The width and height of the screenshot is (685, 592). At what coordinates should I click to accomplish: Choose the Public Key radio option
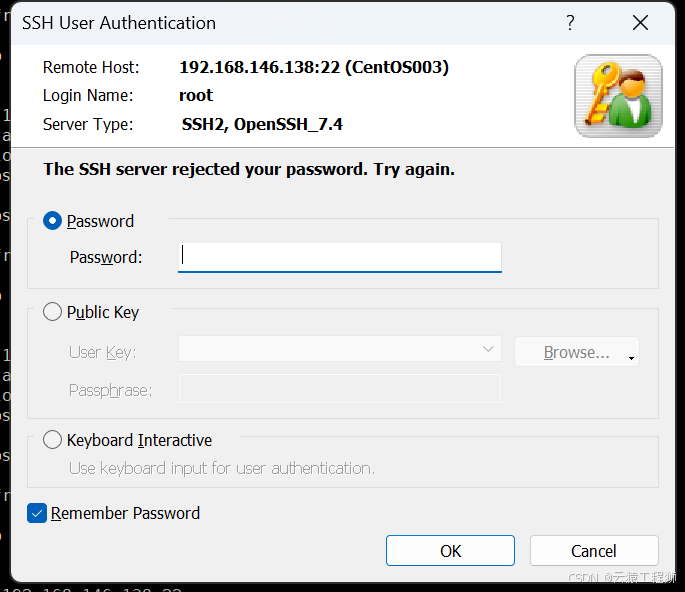pos(52,312)
